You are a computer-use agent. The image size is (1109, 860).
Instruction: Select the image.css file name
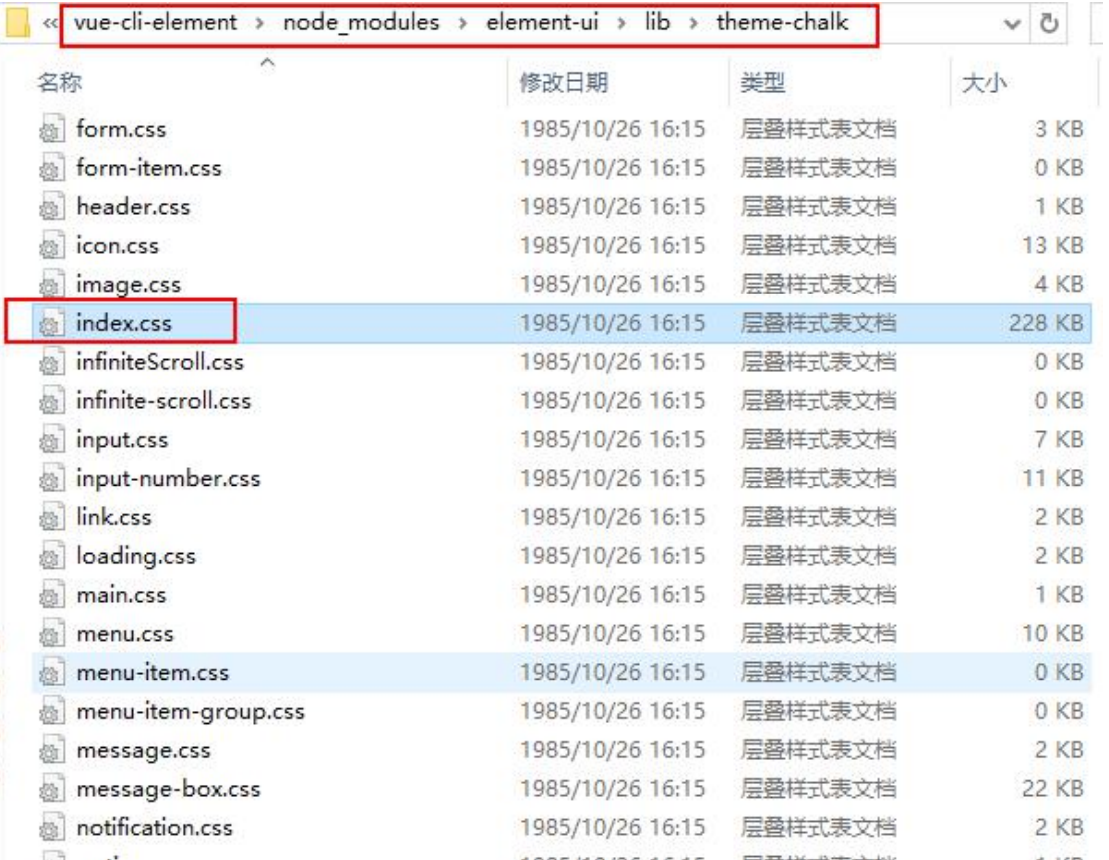[x=129, y=284]
